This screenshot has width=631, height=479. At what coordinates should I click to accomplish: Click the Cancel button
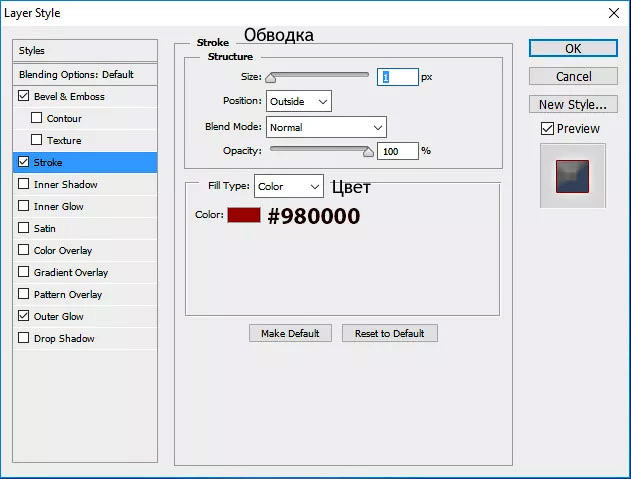[x=573, y=76]
